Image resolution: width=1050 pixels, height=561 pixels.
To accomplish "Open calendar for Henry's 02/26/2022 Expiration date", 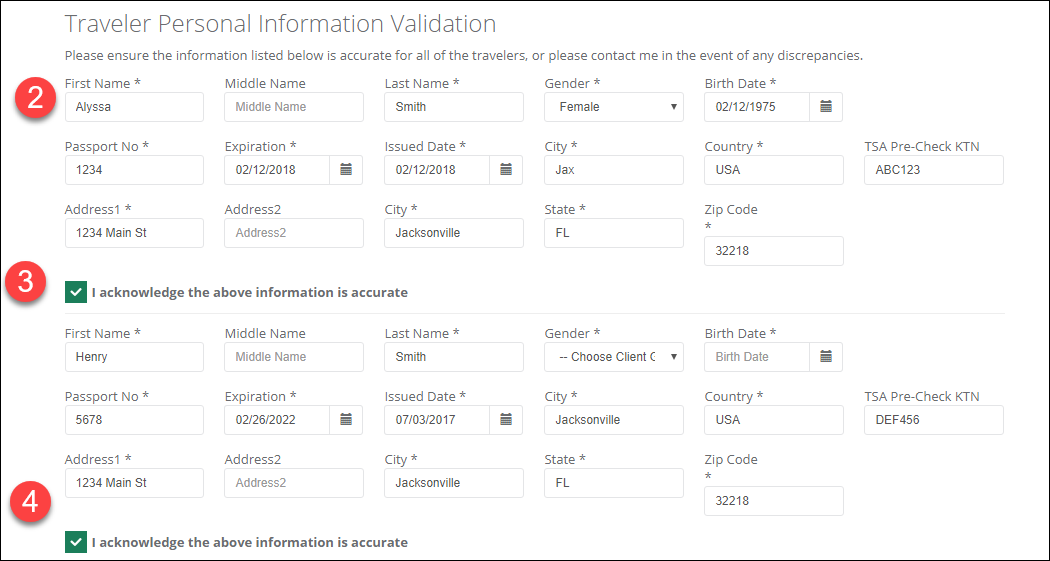I will pos(346,420).
